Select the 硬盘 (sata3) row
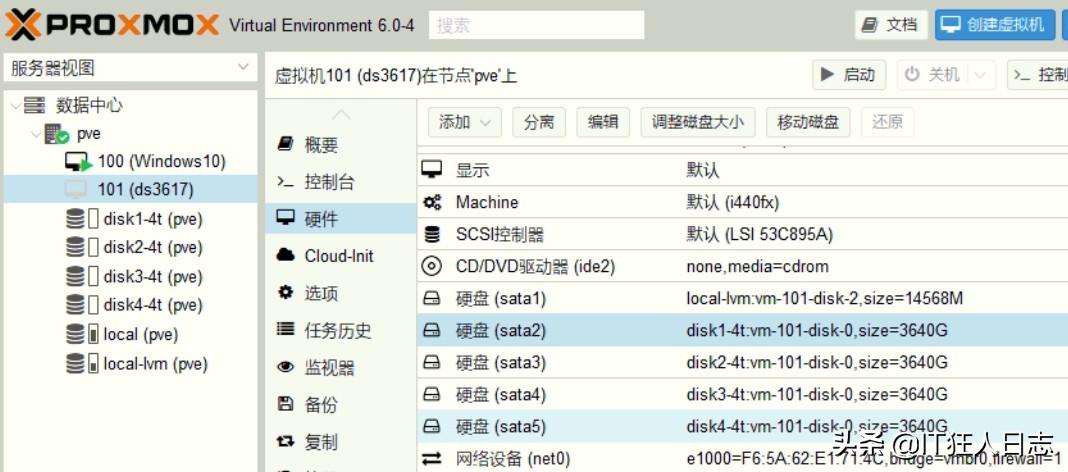The height and width of the screenshot is (472, 1068). click(x=742, y=362)
